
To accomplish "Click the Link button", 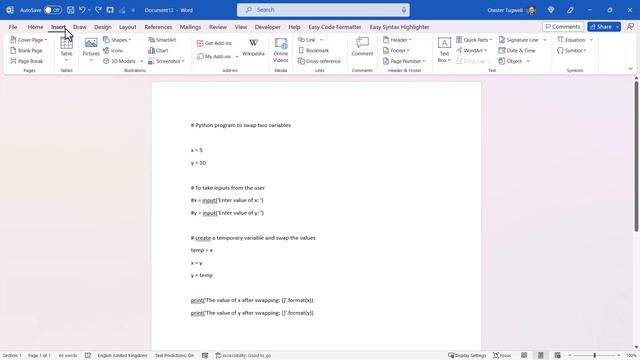I will coord(307,40).
